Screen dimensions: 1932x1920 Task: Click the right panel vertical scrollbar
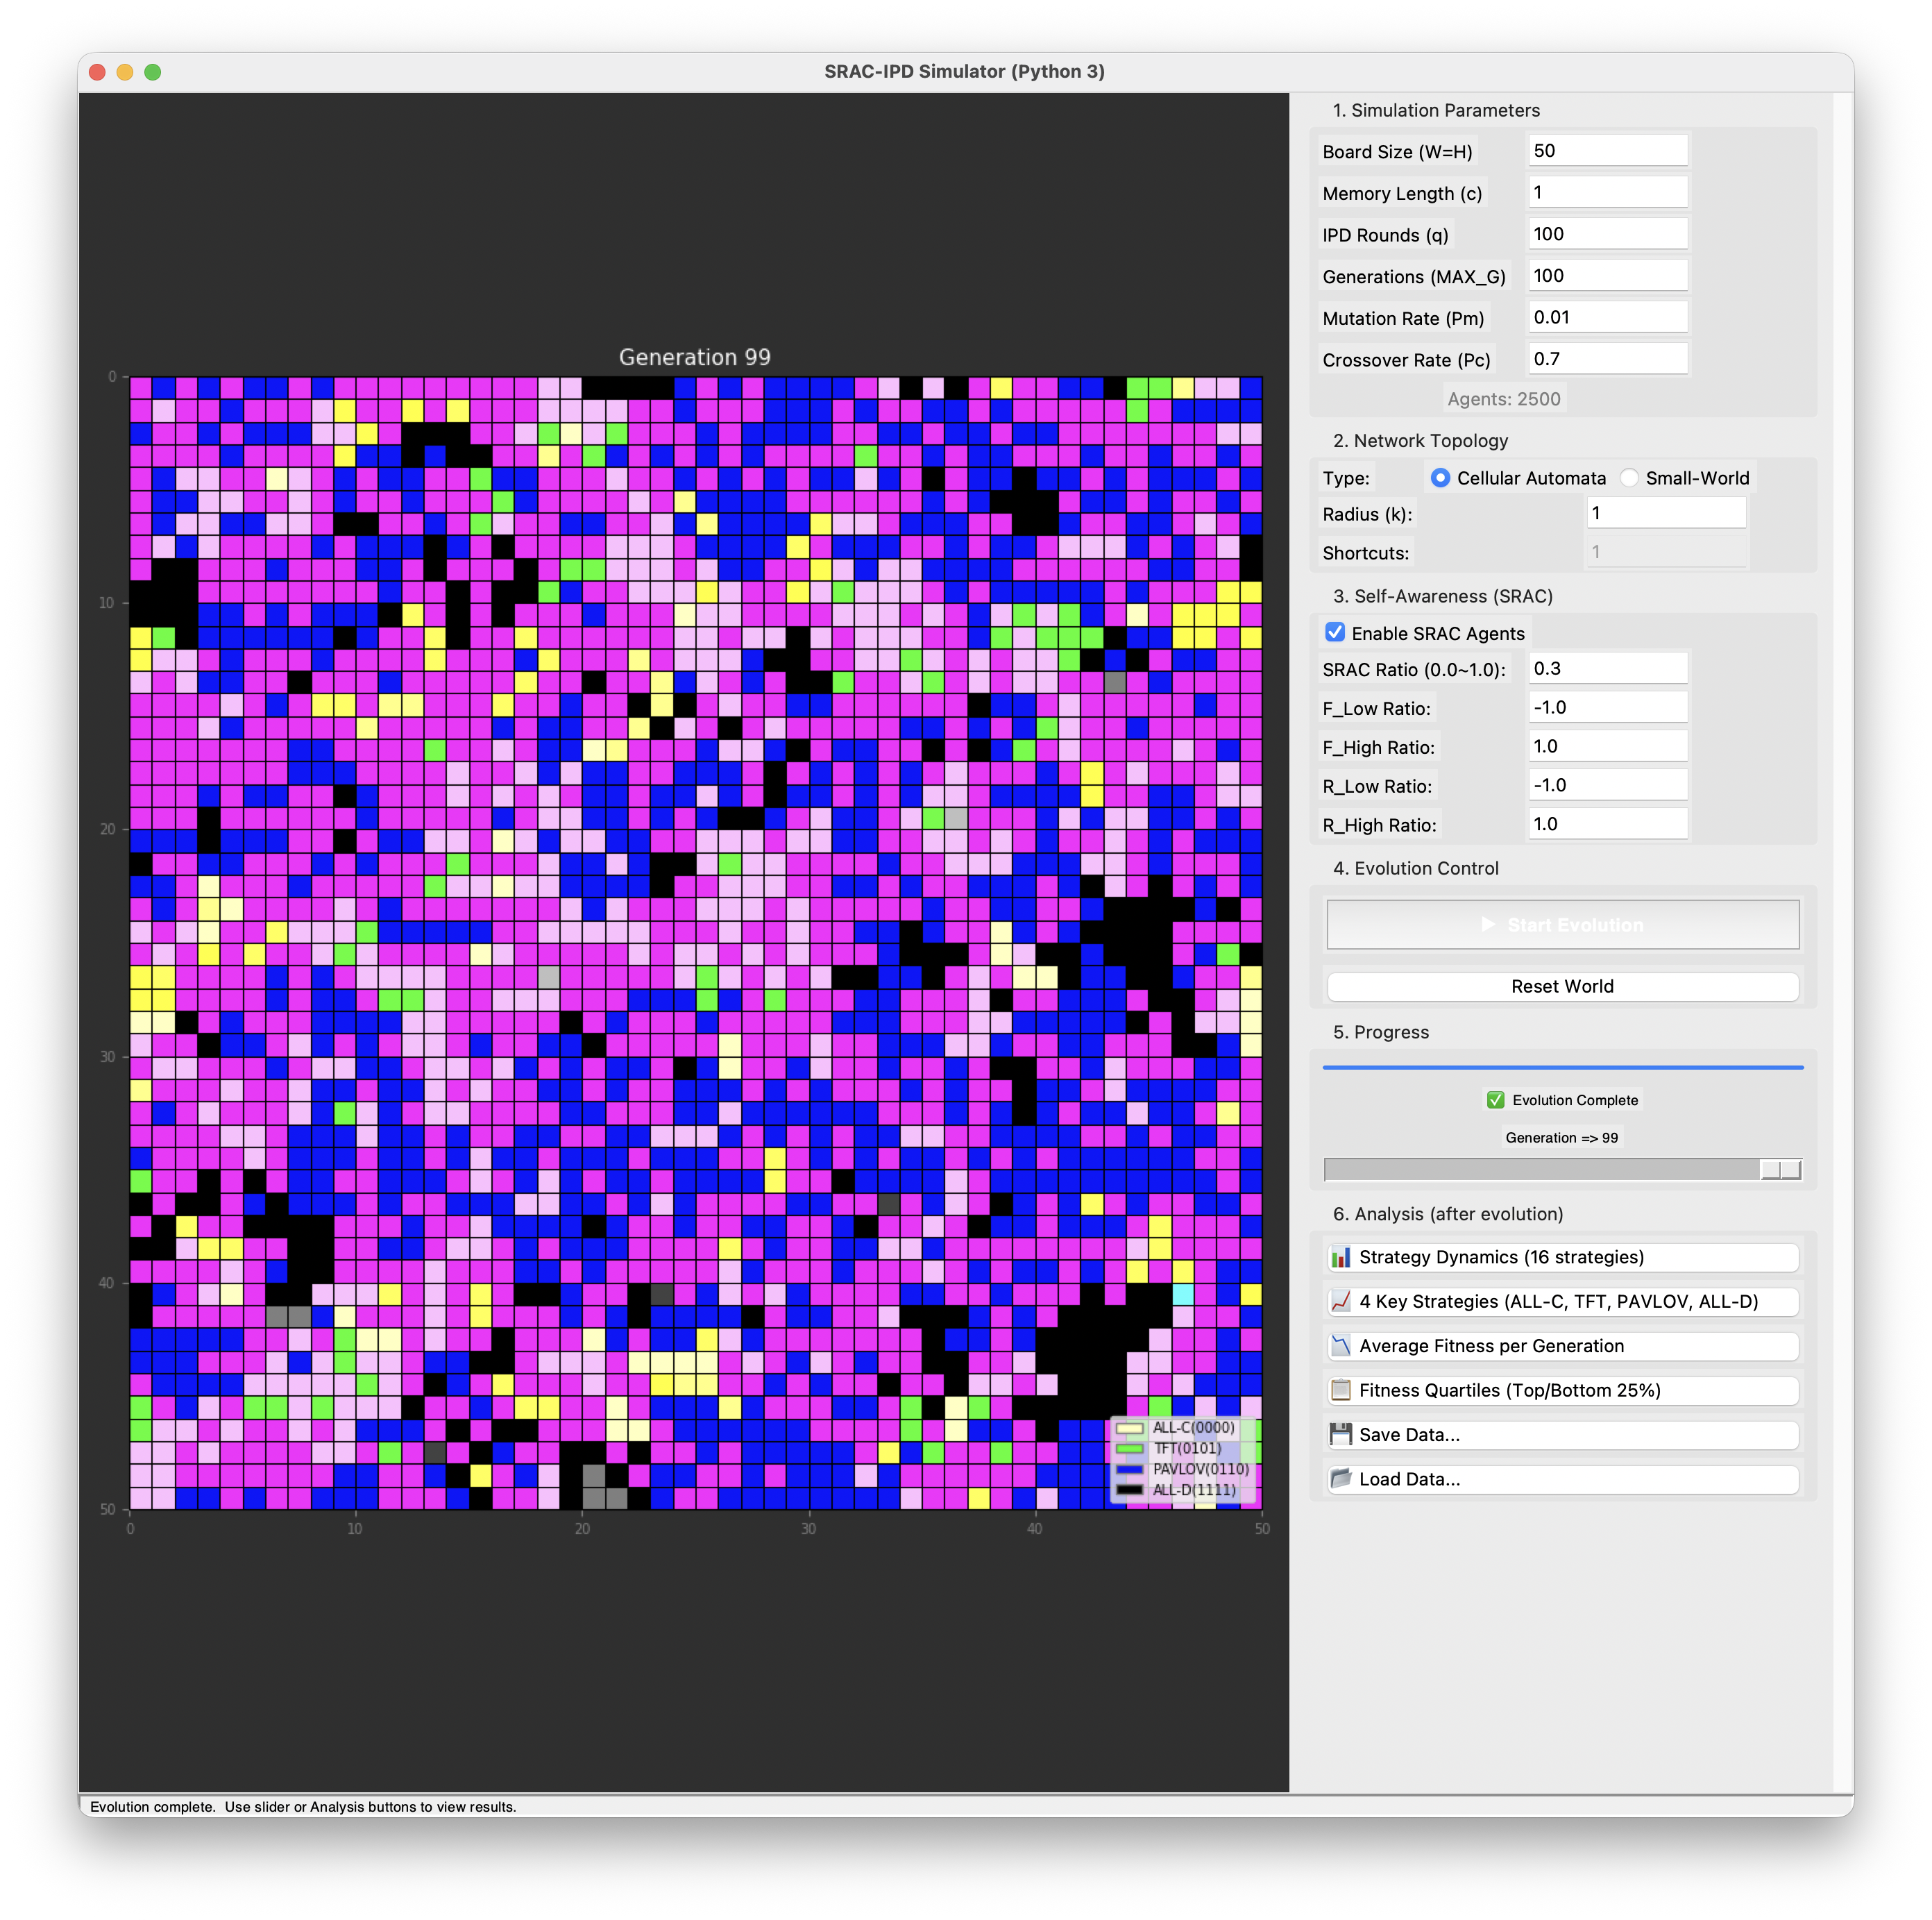click(x=1843, y=900)
